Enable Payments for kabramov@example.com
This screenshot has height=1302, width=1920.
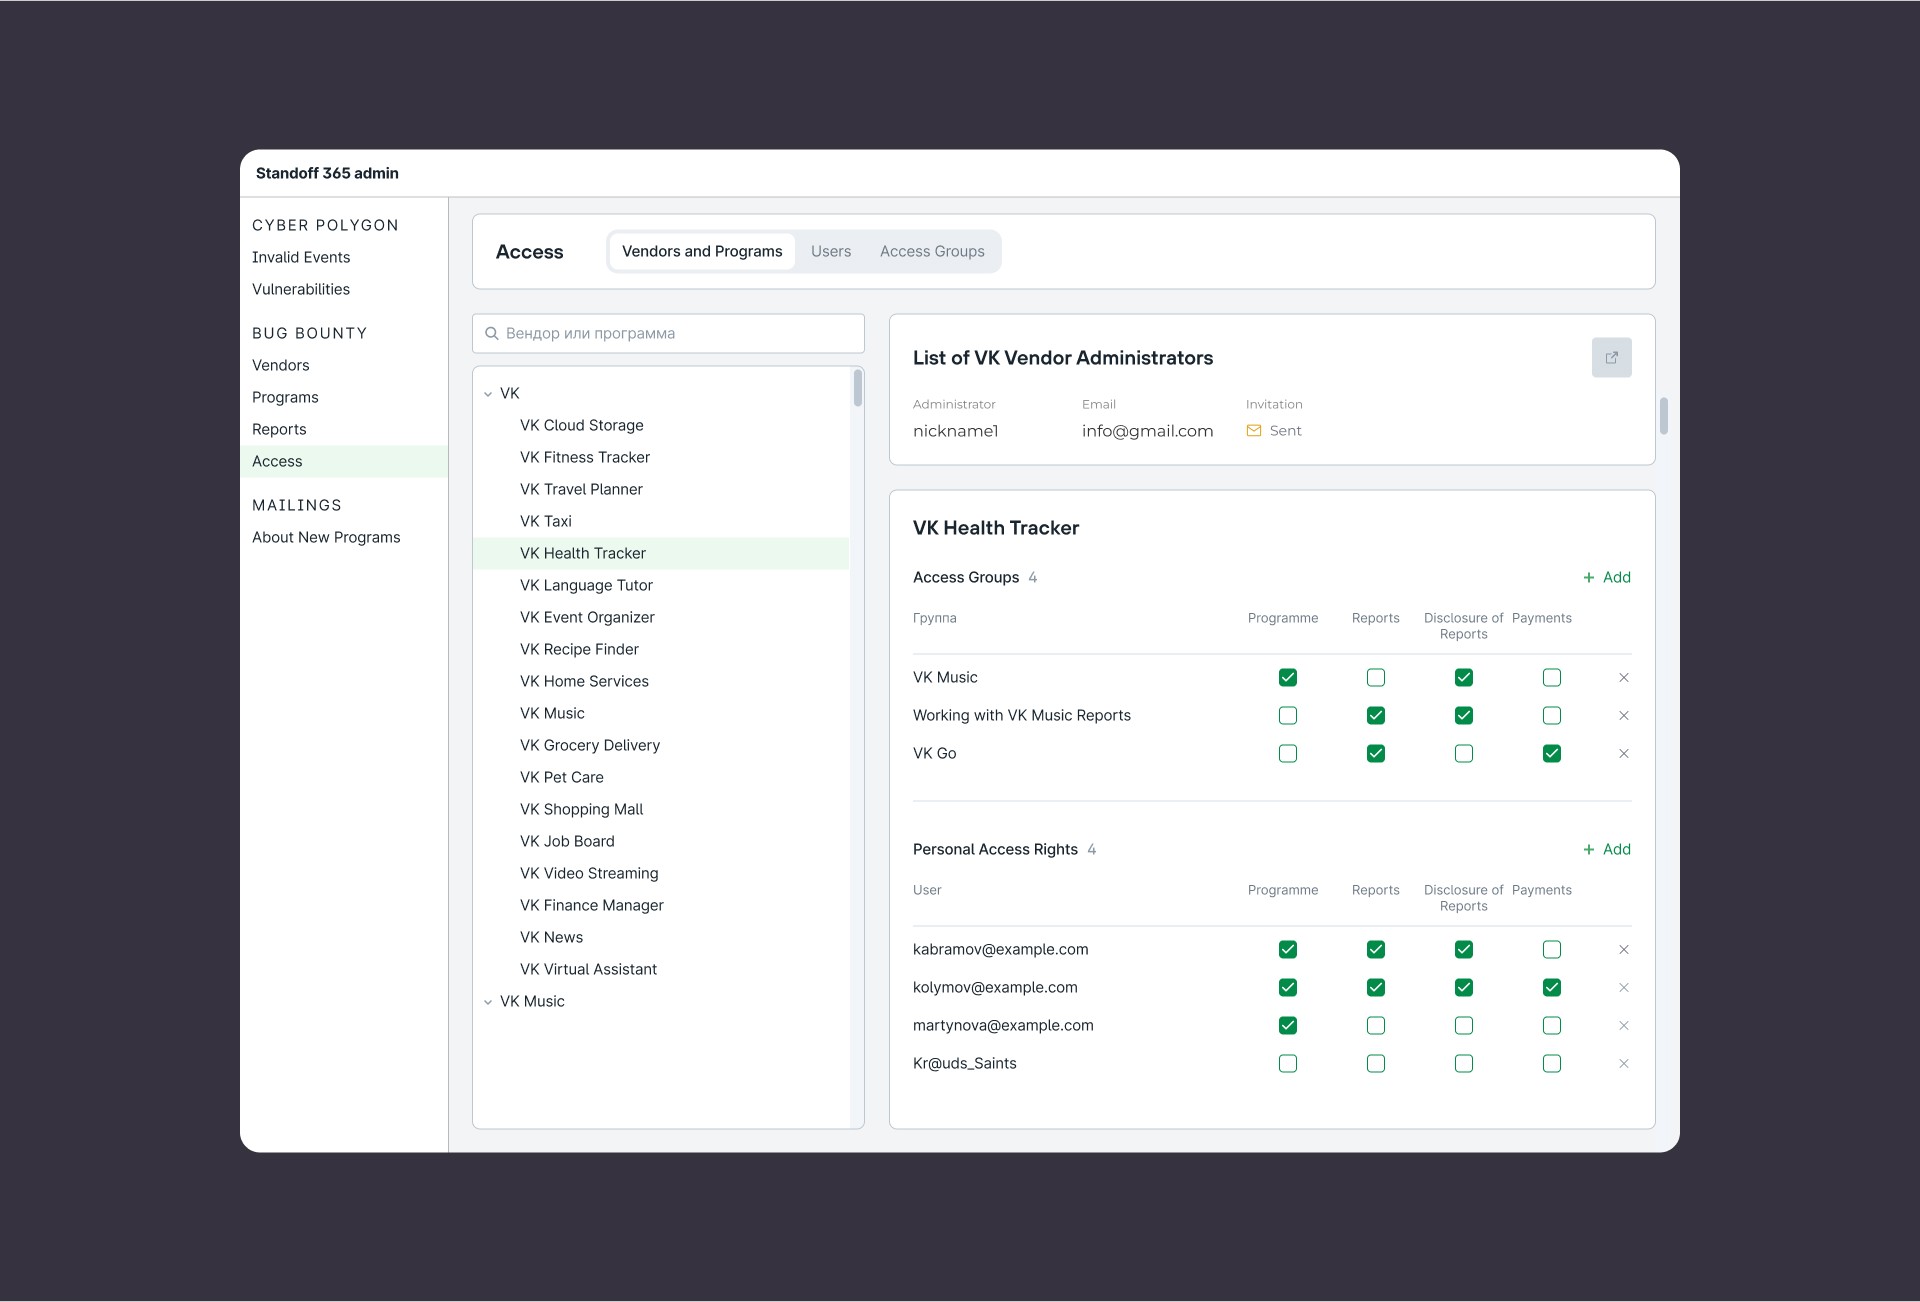click(x=1552, y=950)
